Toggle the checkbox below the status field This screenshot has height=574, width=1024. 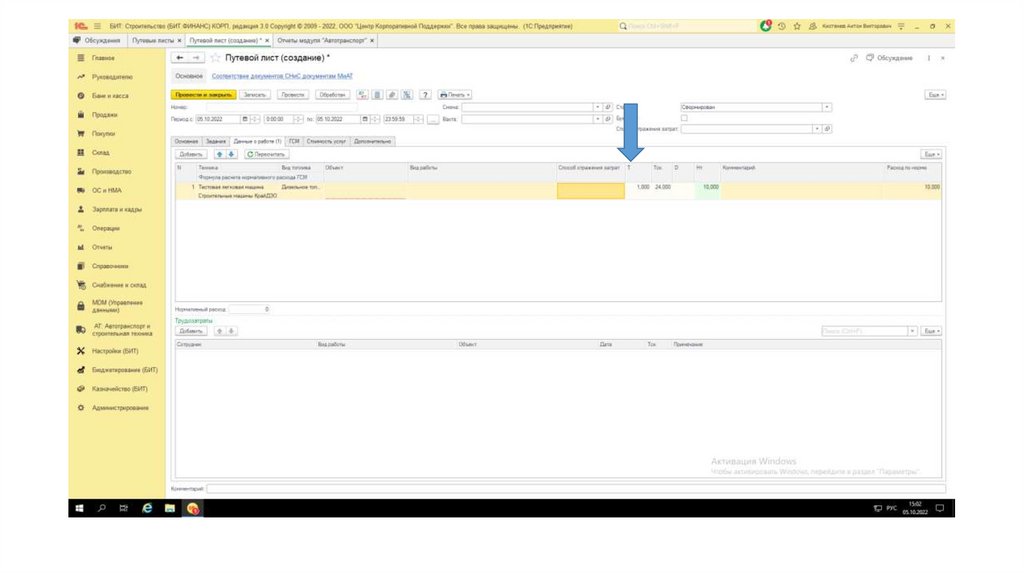click(684, 117)
